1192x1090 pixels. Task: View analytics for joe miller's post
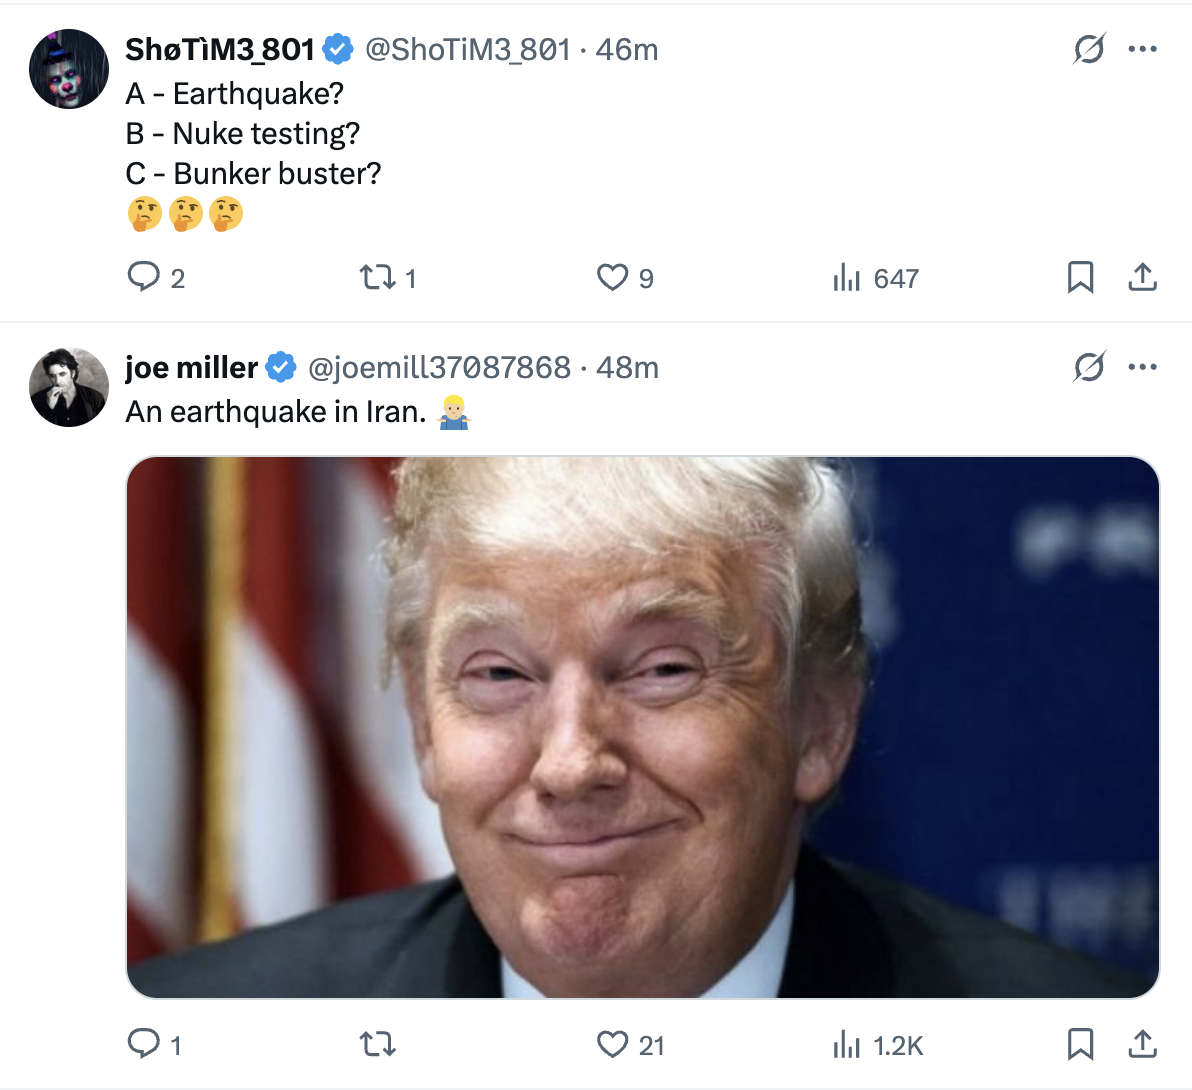click(x=846, y=1046)
